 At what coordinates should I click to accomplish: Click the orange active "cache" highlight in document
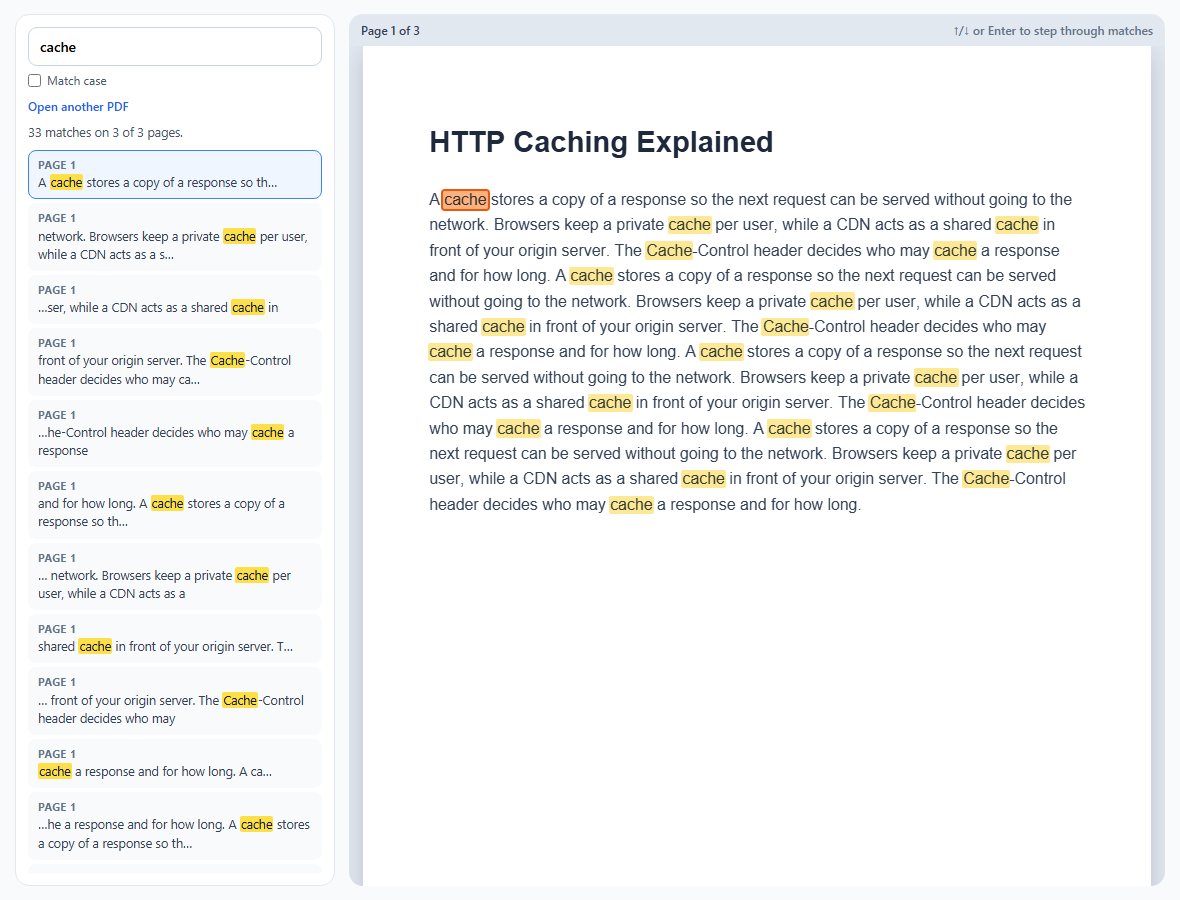click(465, 199)
